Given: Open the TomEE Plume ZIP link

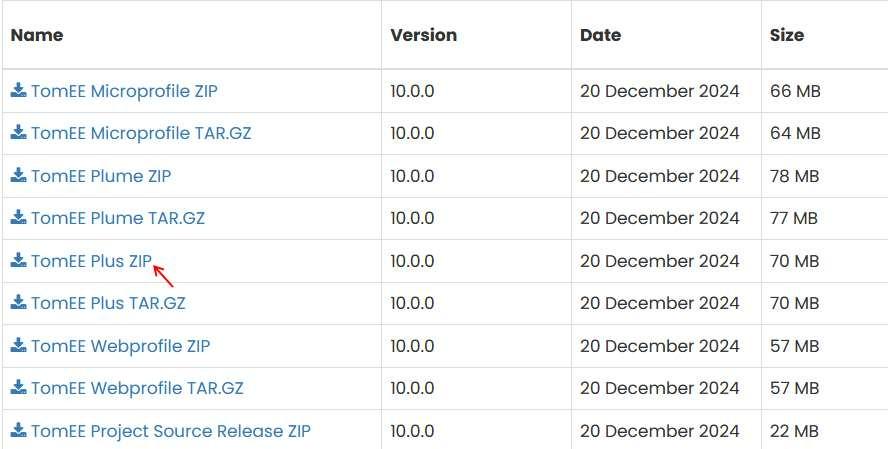Looking at the screenshot, I should pos(101,176).
